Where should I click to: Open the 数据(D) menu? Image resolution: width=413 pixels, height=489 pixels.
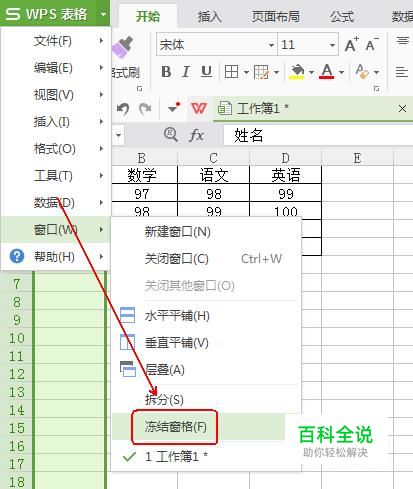(x=56, y=203)
